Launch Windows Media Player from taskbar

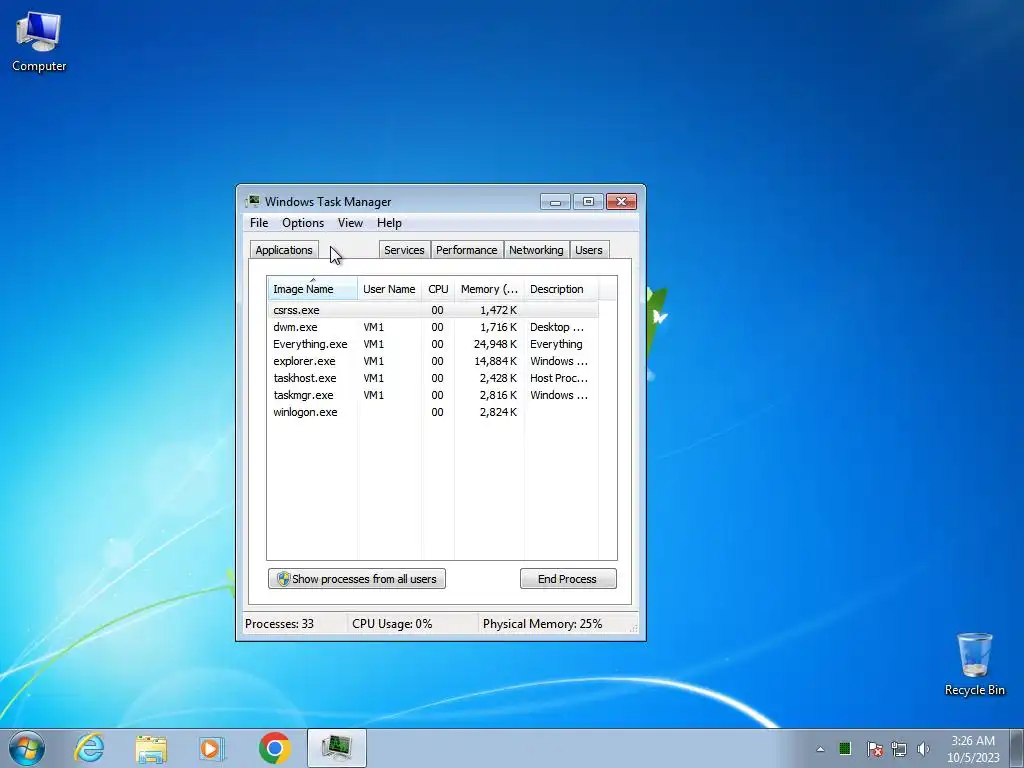pyautogui.click(x=212, y=748)
